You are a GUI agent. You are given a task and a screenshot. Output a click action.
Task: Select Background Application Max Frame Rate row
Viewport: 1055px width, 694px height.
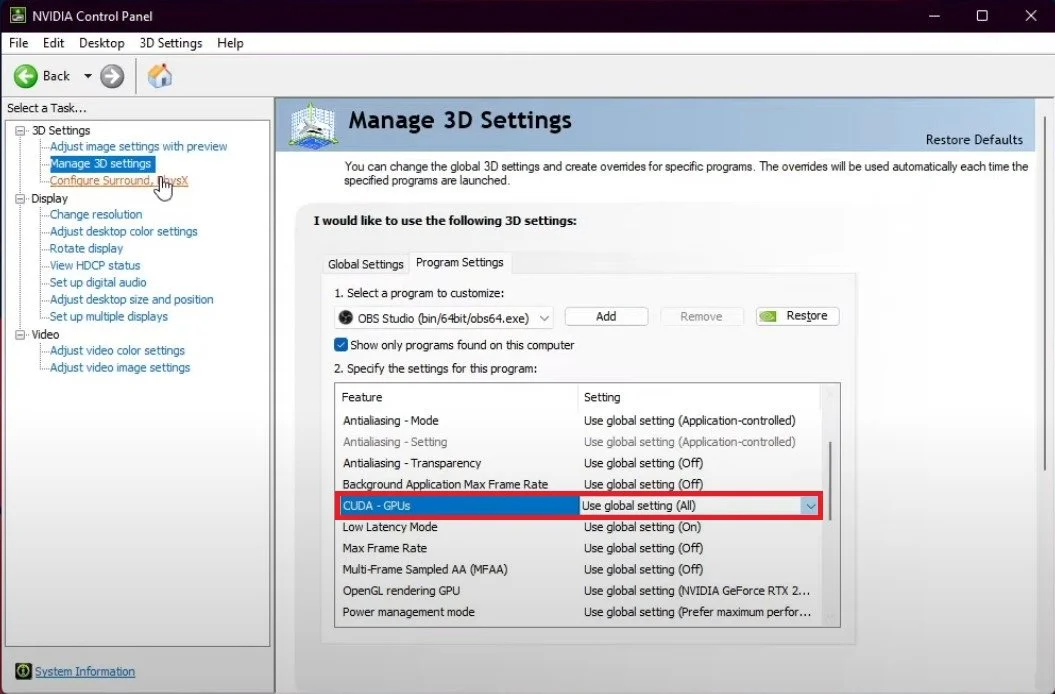[579, 485]
